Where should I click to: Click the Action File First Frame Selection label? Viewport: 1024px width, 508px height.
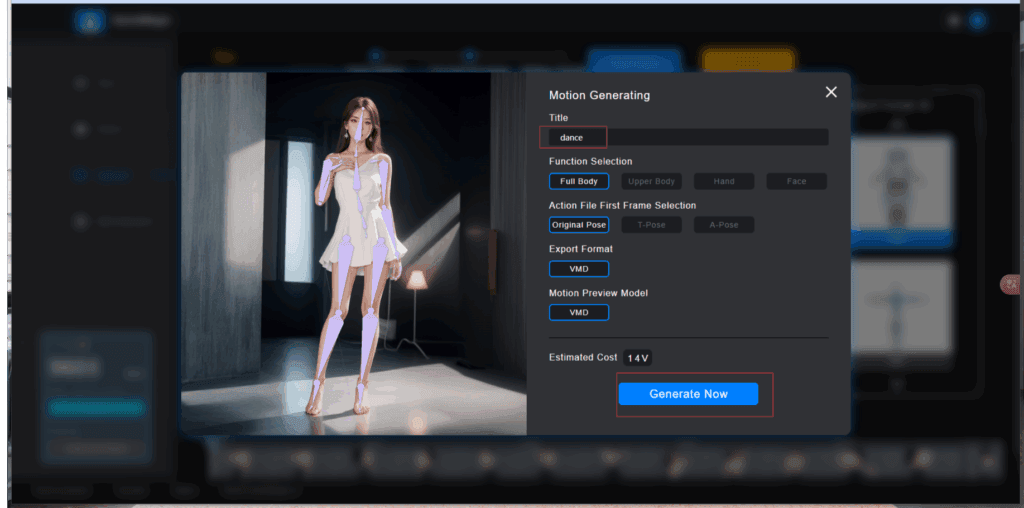click(x=622, y=205)
